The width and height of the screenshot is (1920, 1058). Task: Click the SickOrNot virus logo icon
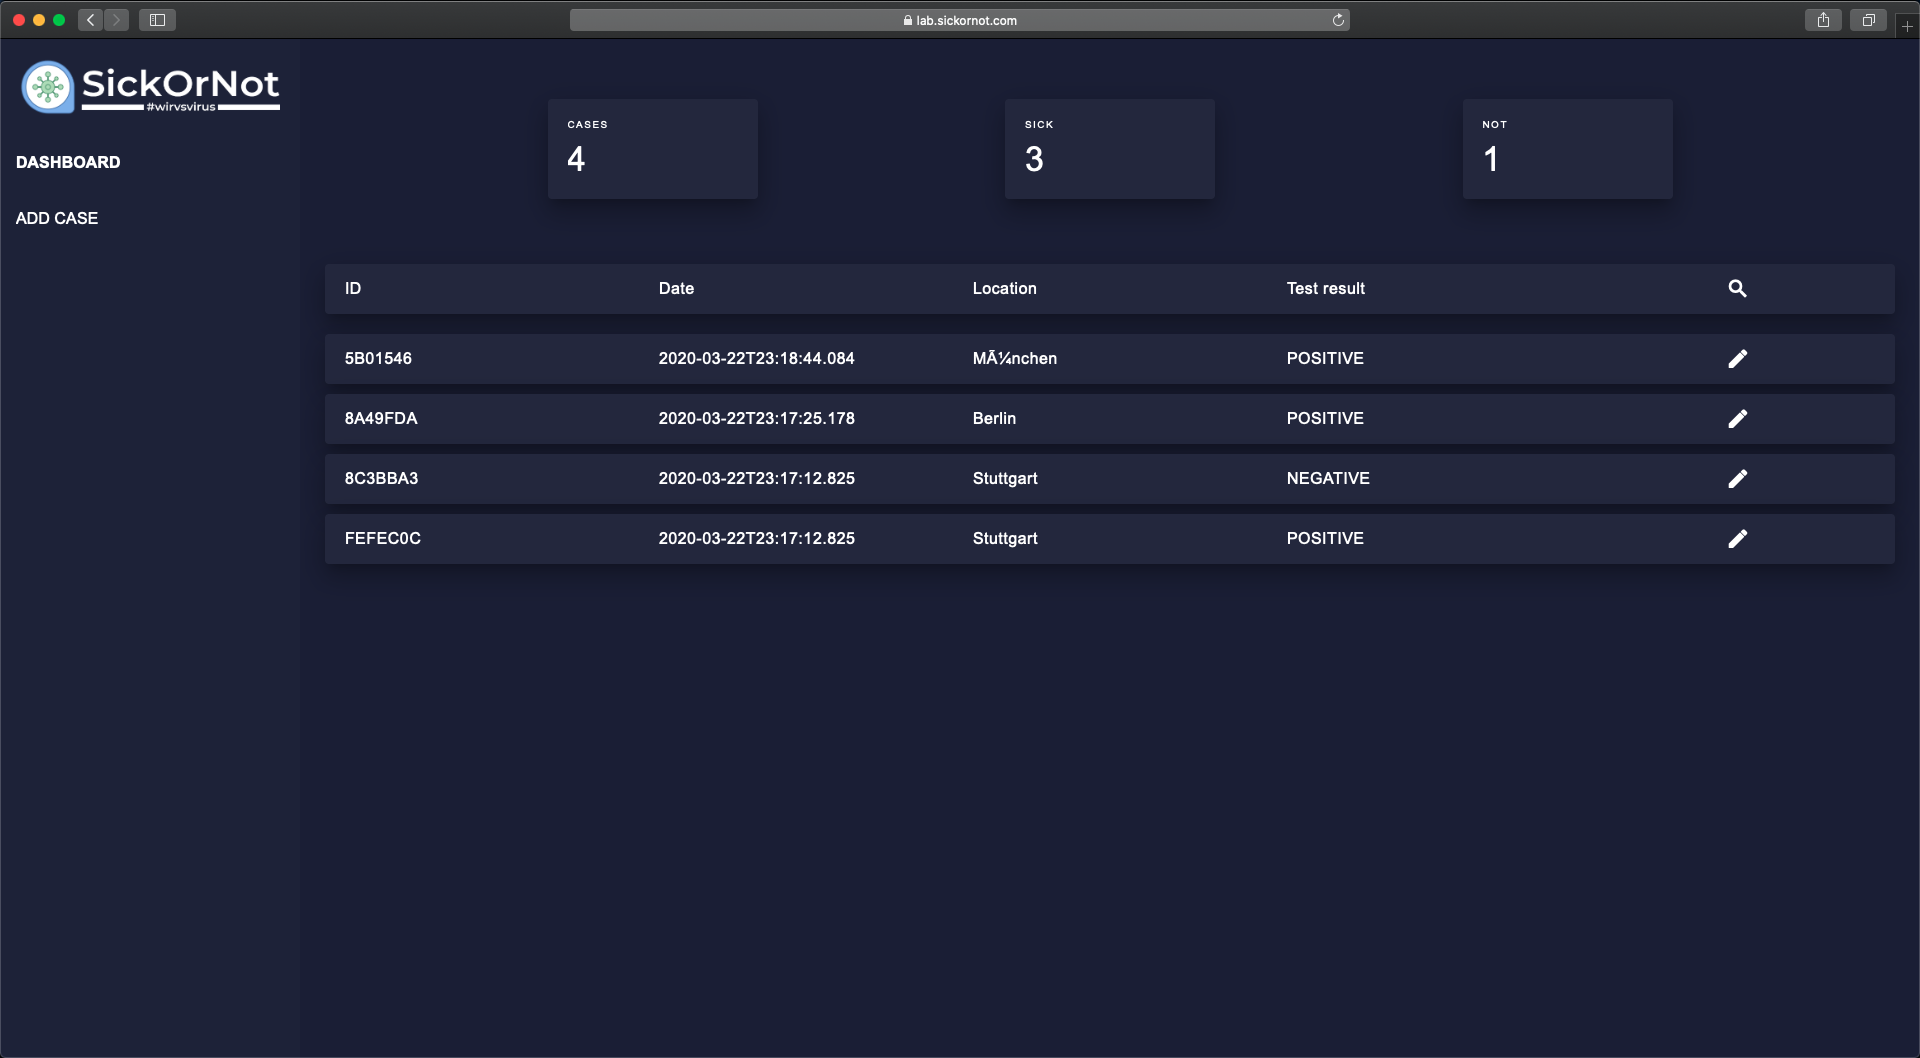tap(48, 87)
